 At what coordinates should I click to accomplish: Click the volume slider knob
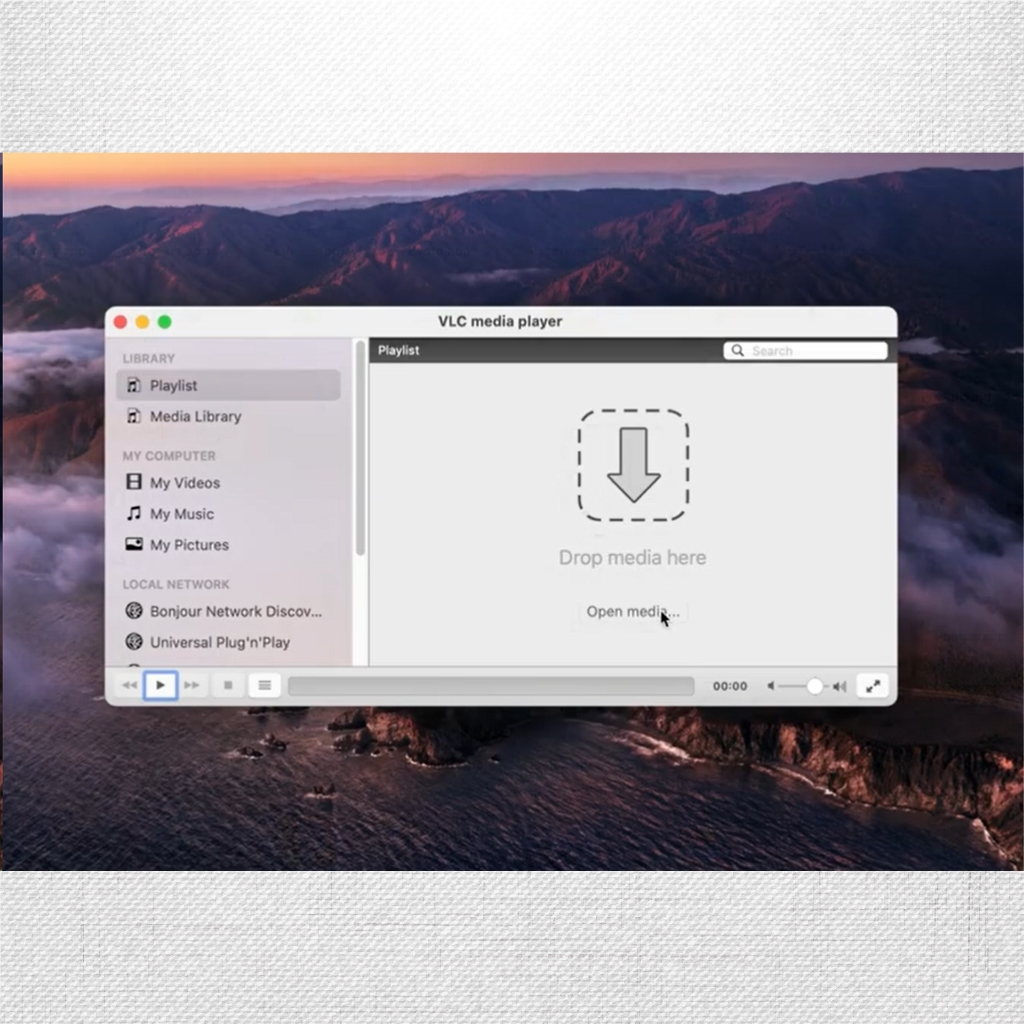click(x=814, y=686)
